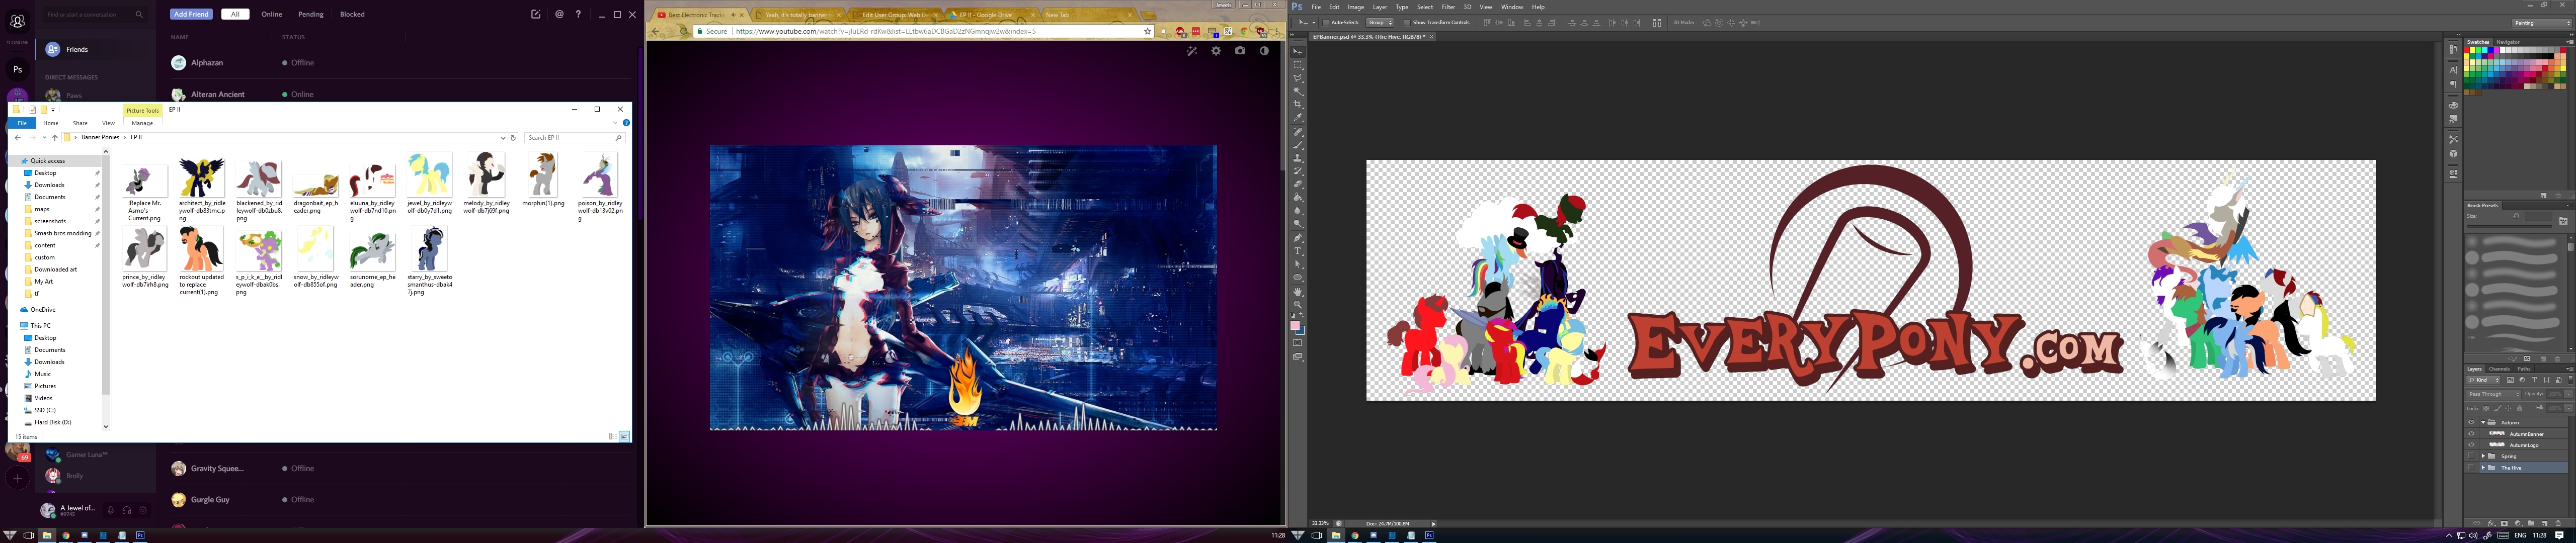Click Discord help question mark icon
Screen dimensions: 2576x543
pyautogui.click(x=578, y=14)
